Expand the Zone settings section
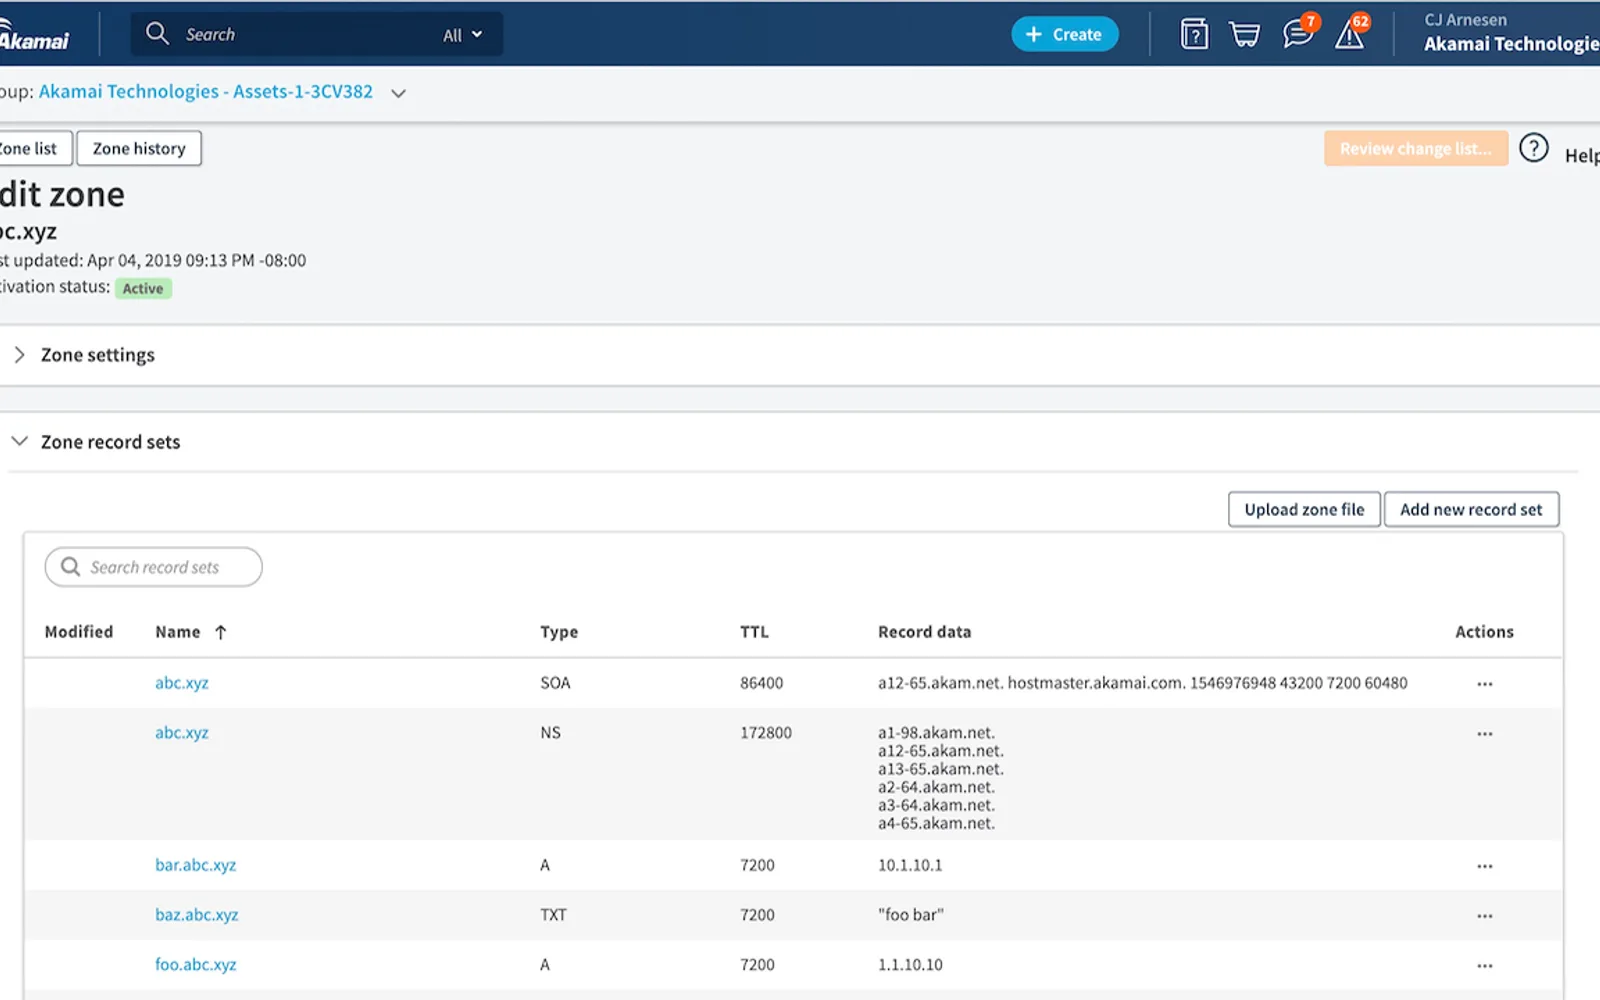The image size is (1600, 1000). point(19,355)
